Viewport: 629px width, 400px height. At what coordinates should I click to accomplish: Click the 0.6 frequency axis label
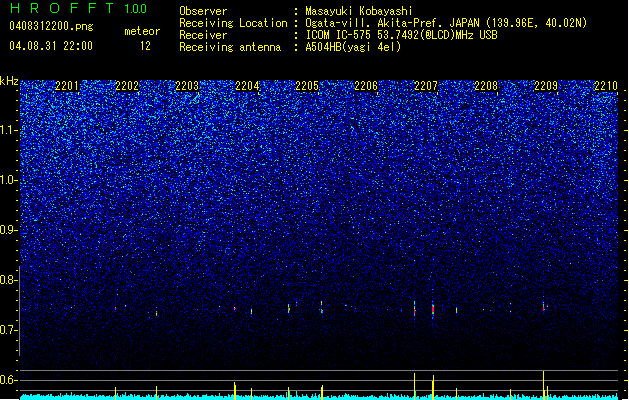[x=9, y=380]
